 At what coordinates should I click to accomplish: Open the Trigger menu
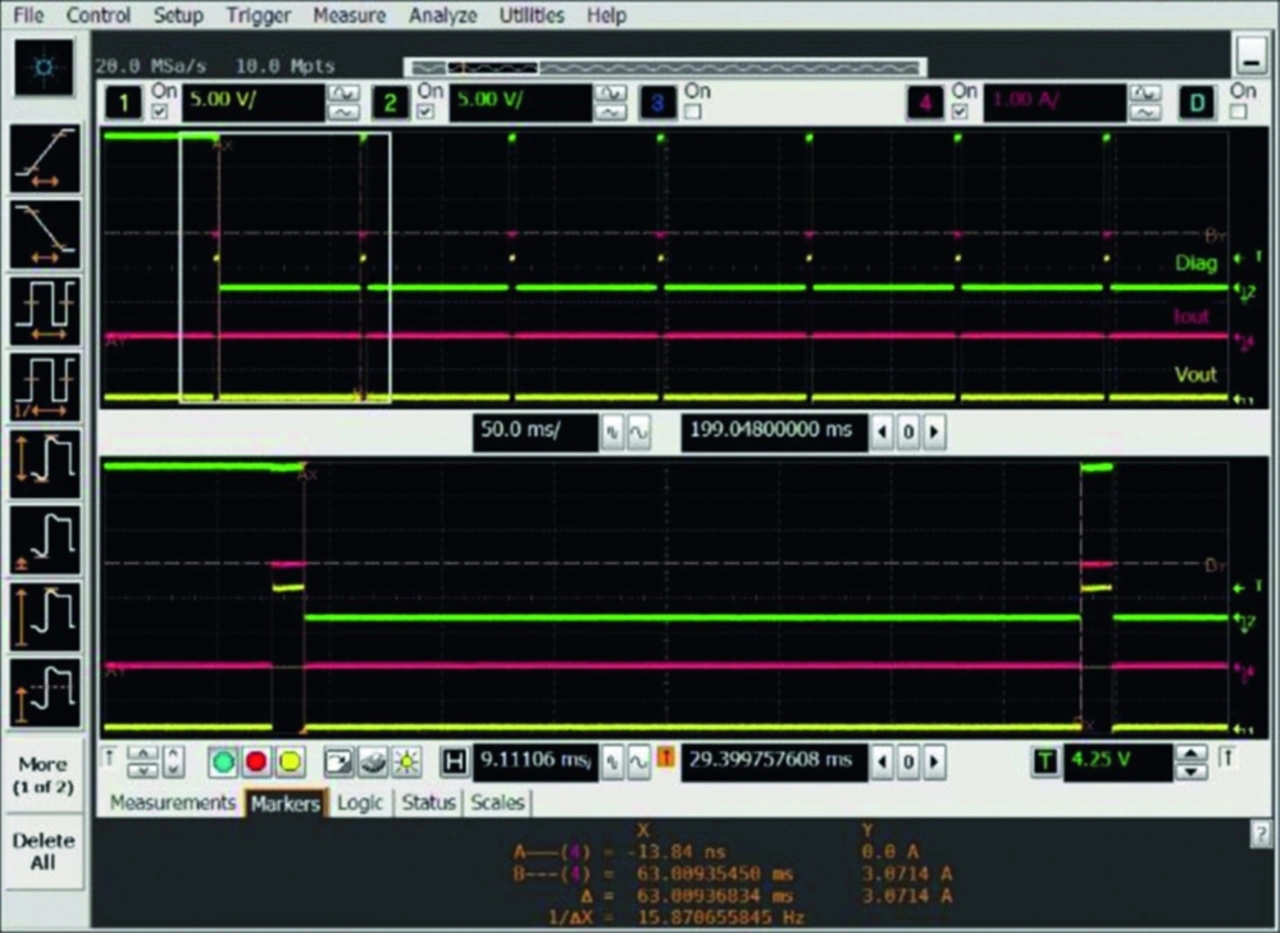pyautogui.click(x=258, y=15)
